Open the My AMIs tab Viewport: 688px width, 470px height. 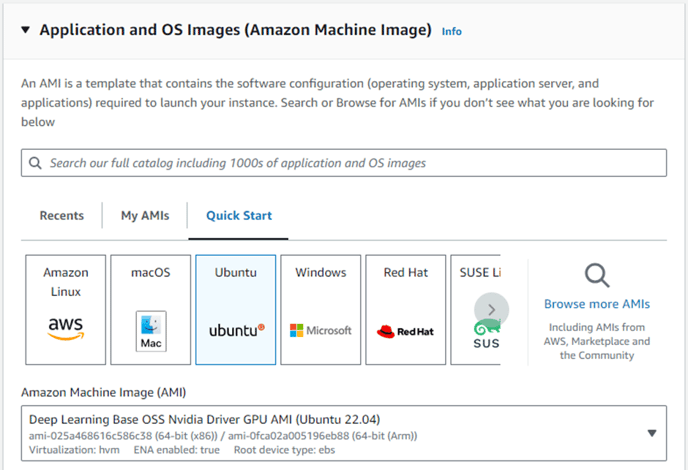coord(145,215)
